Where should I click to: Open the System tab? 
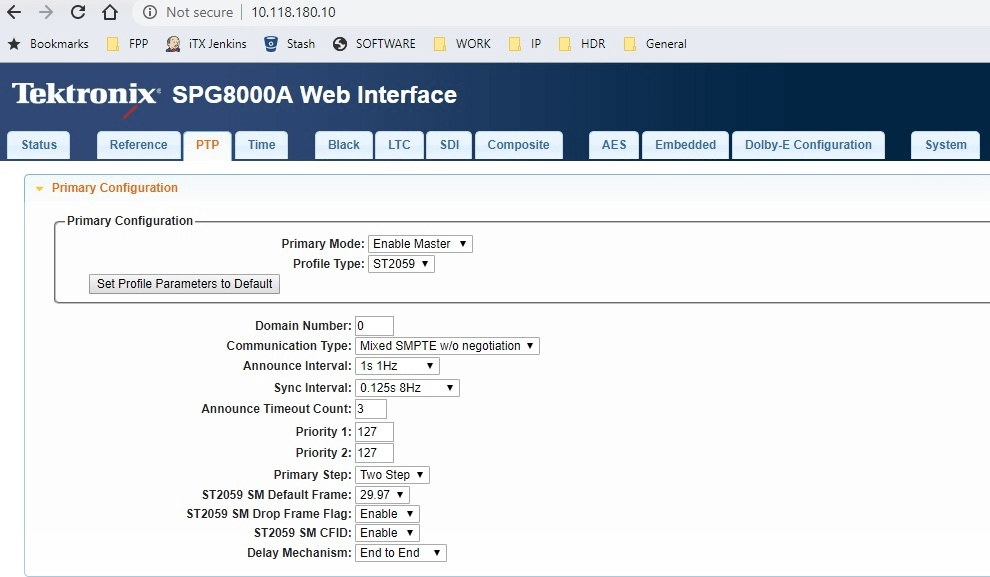click(x=945, y=145)
